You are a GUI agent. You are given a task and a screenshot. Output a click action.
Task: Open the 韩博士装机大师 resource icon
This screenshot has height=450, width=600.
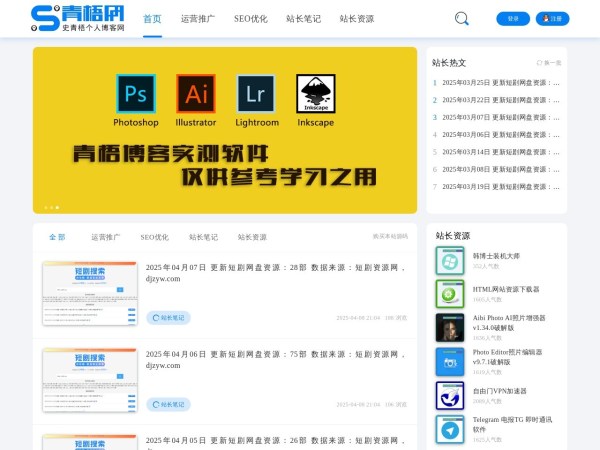click(x=449, y=261)
